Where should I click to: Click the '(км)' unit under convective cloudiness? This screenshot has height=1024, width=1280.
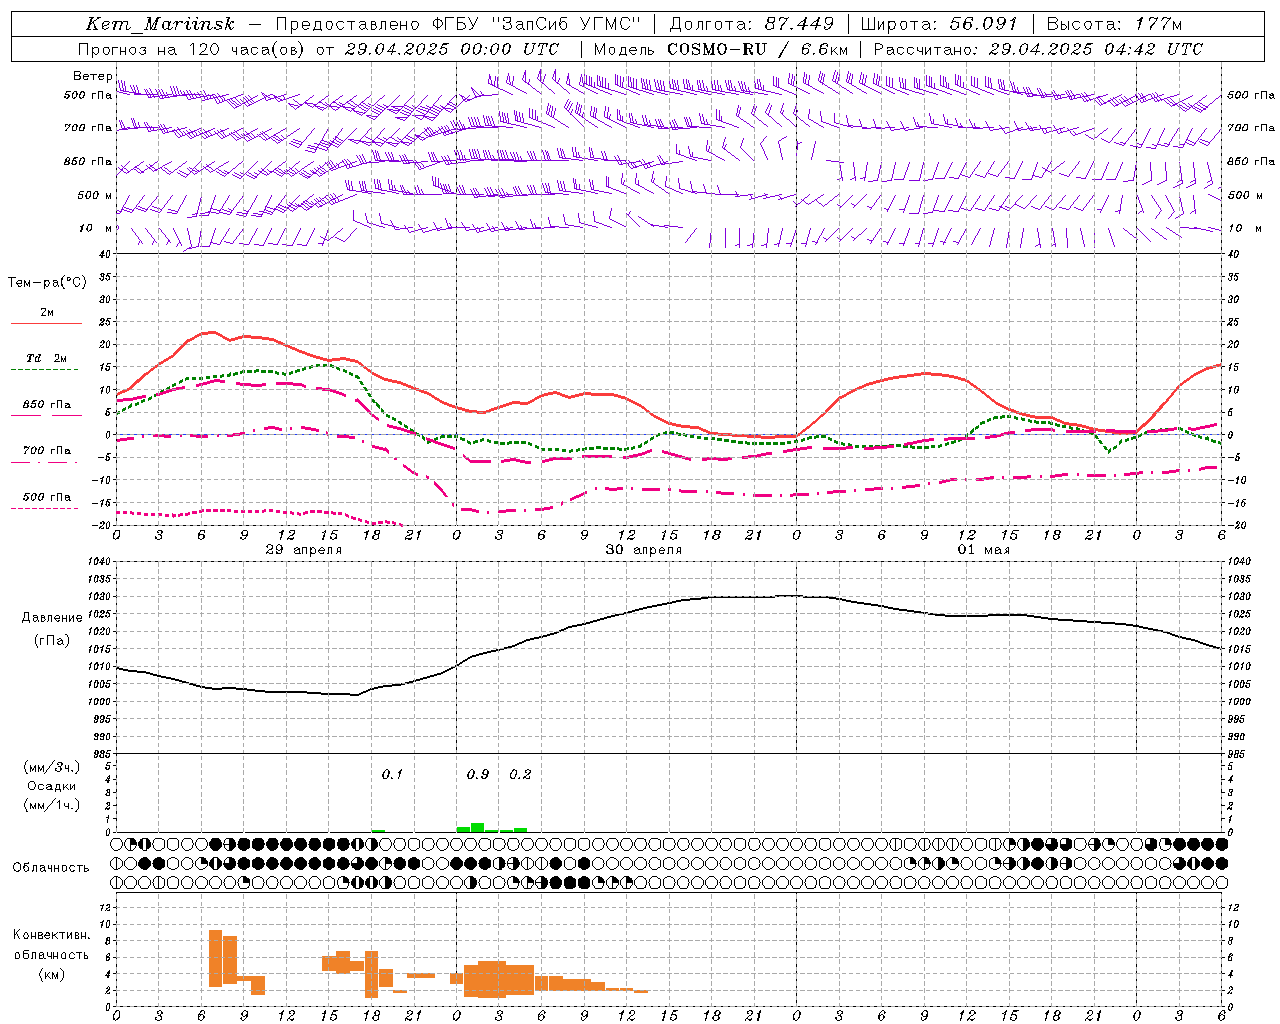pyautogui.click(x=51, y=974)
